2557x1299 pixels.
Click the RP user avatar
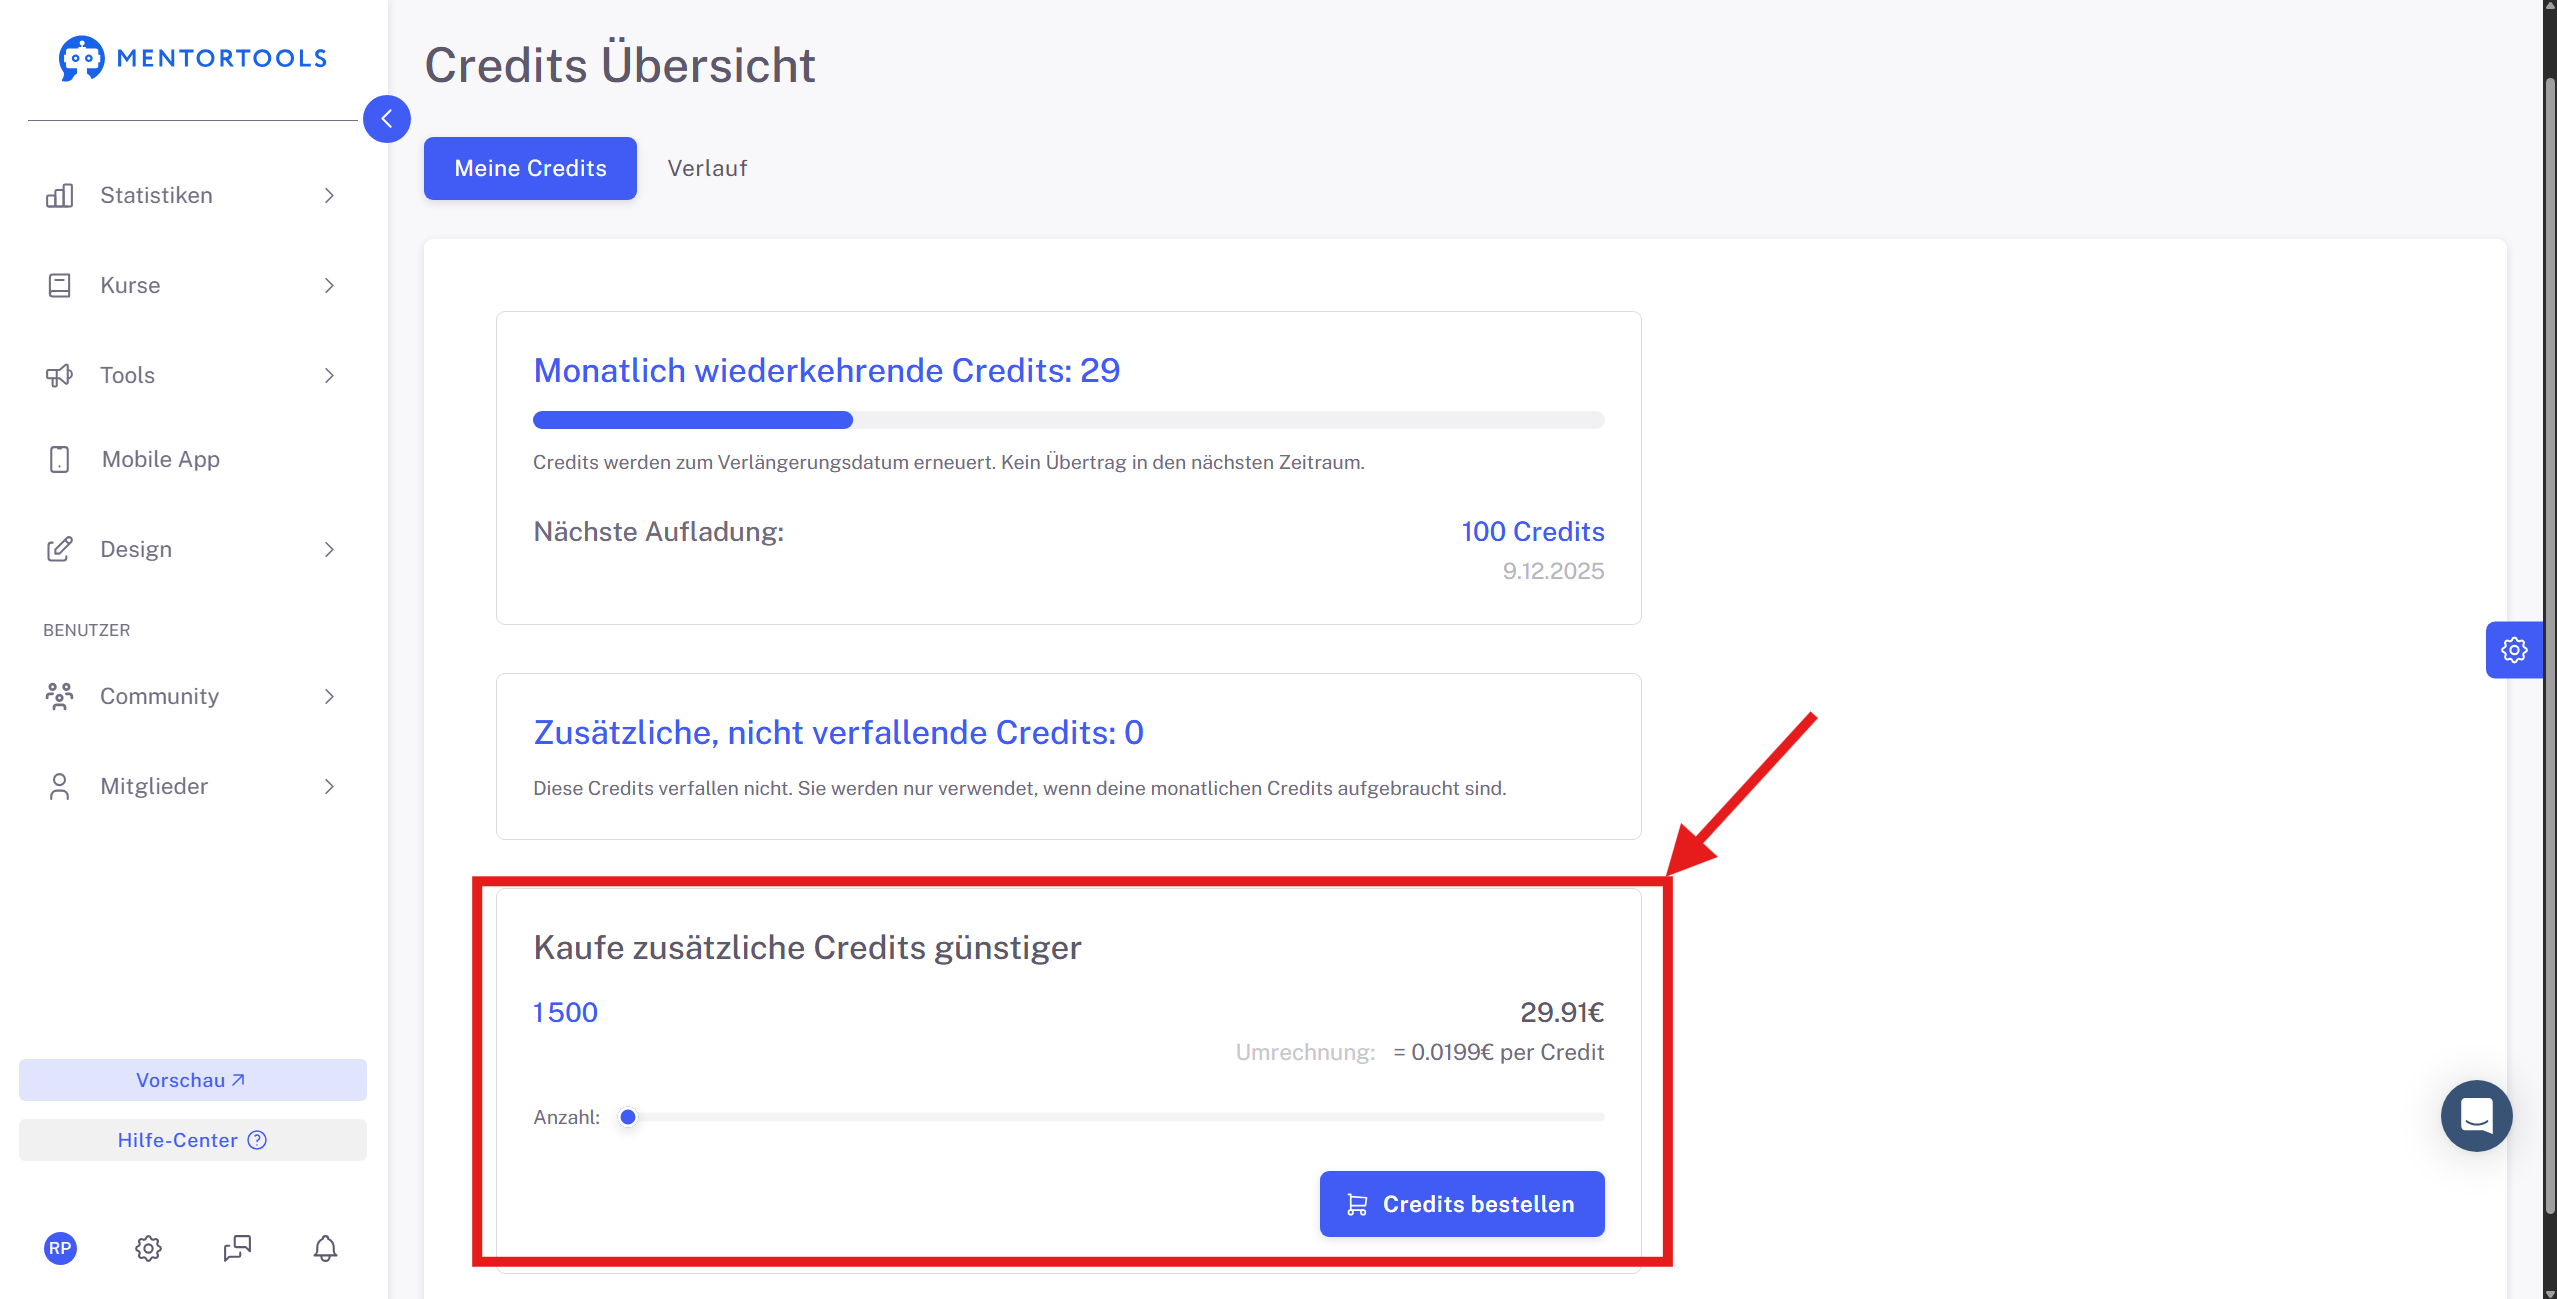pos(60,1248)
